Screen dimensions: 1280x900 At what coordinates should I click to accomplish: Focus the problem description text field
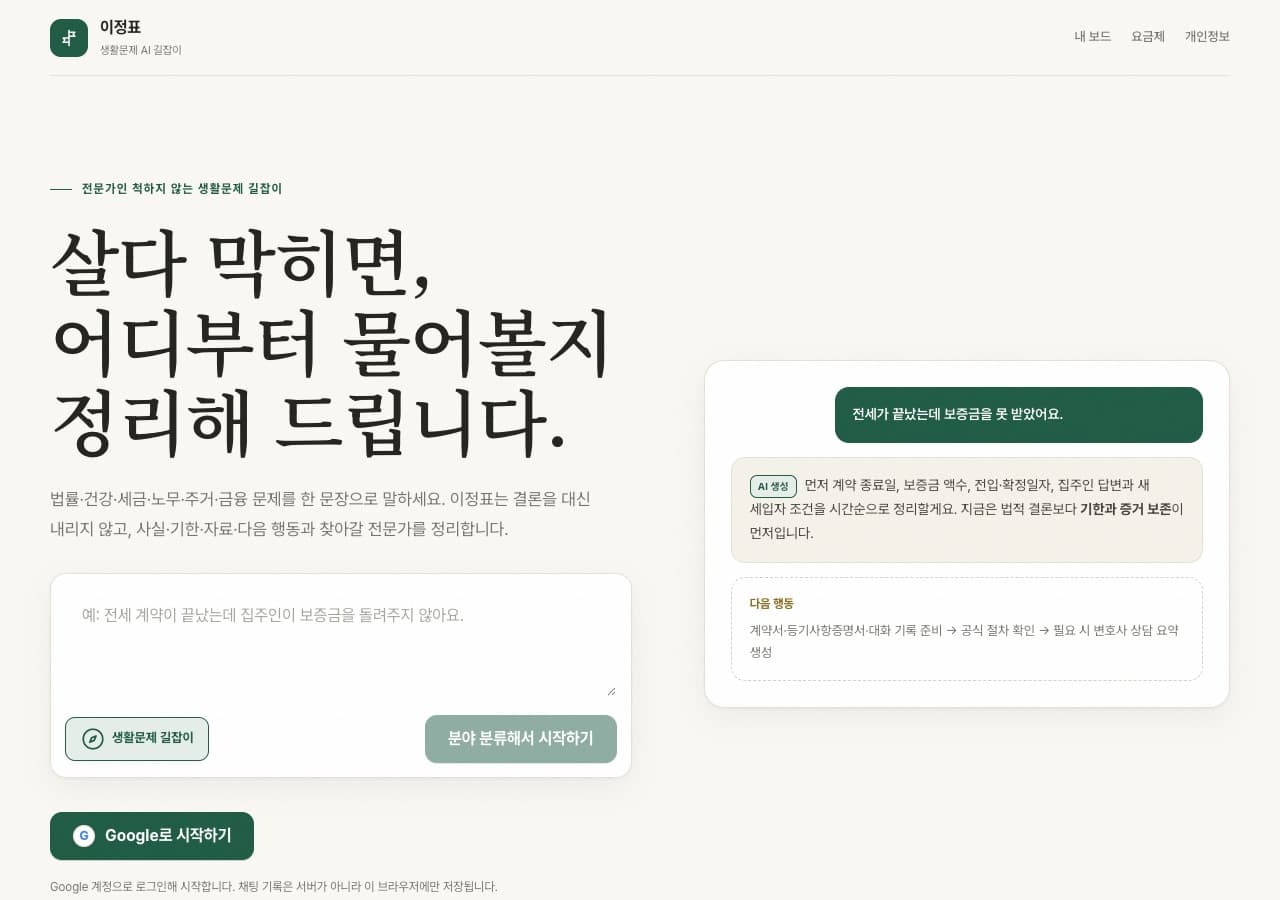coord(341,643)
